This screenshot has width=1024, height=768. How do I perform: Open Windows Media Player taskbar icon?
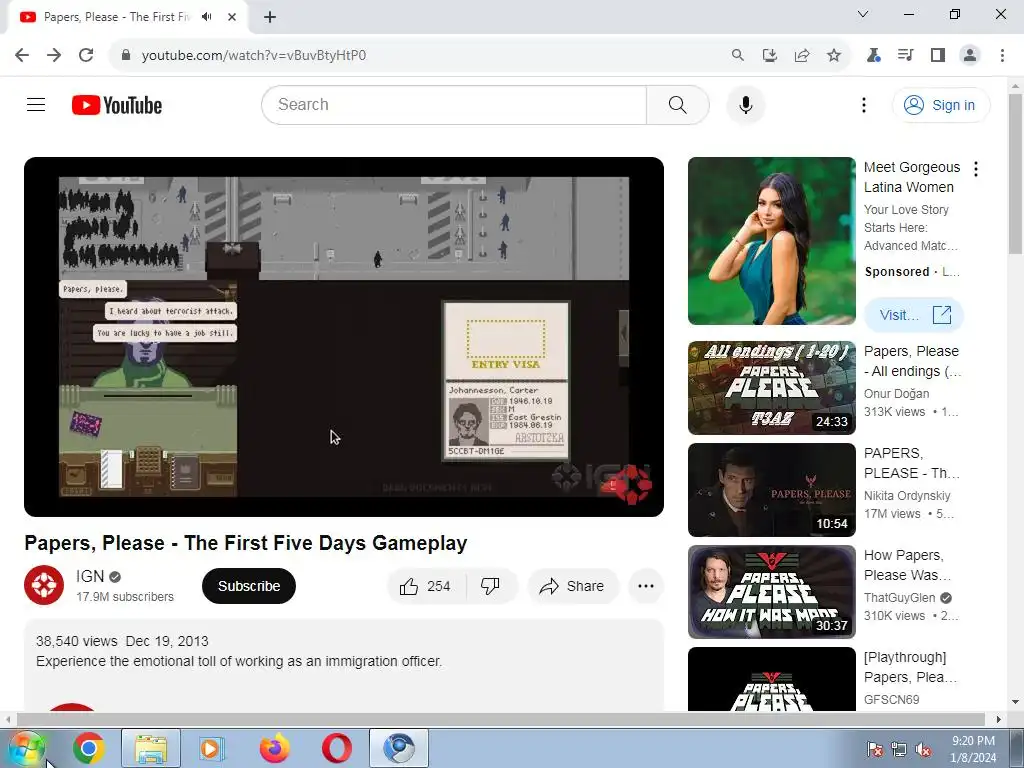pos(212,748)
